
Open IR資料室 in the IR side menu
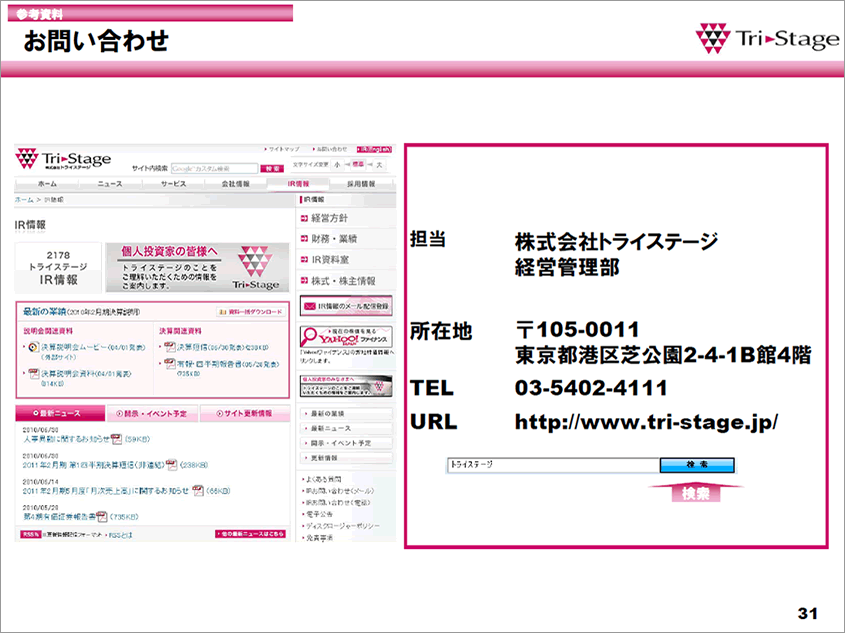(330, 260)
